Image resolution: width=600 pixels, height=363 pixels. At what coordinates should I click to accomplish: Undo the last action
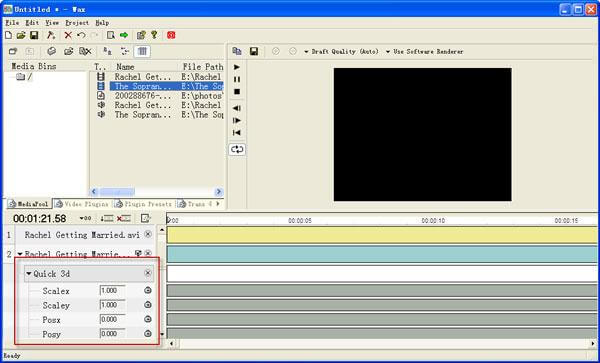(x=81, y=35)
